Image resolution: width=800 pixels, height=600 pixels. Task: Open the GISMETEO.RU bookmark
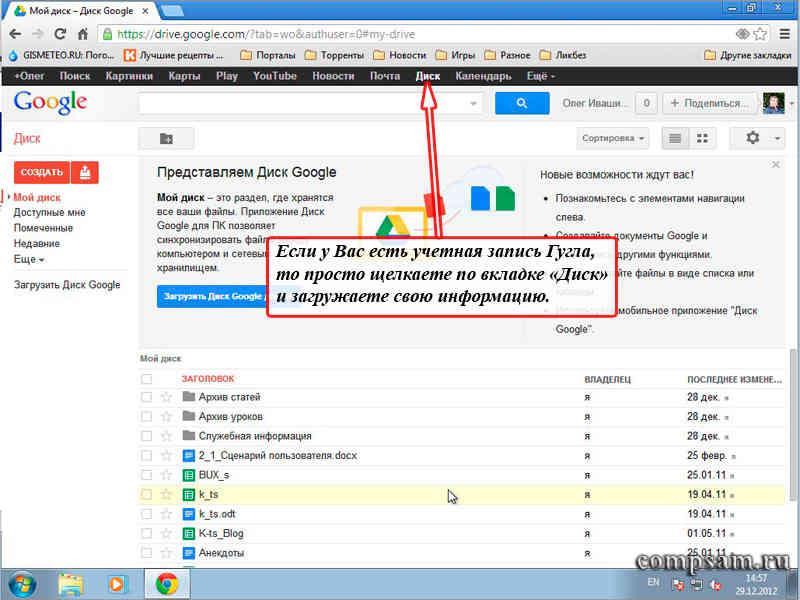(62, 55)
